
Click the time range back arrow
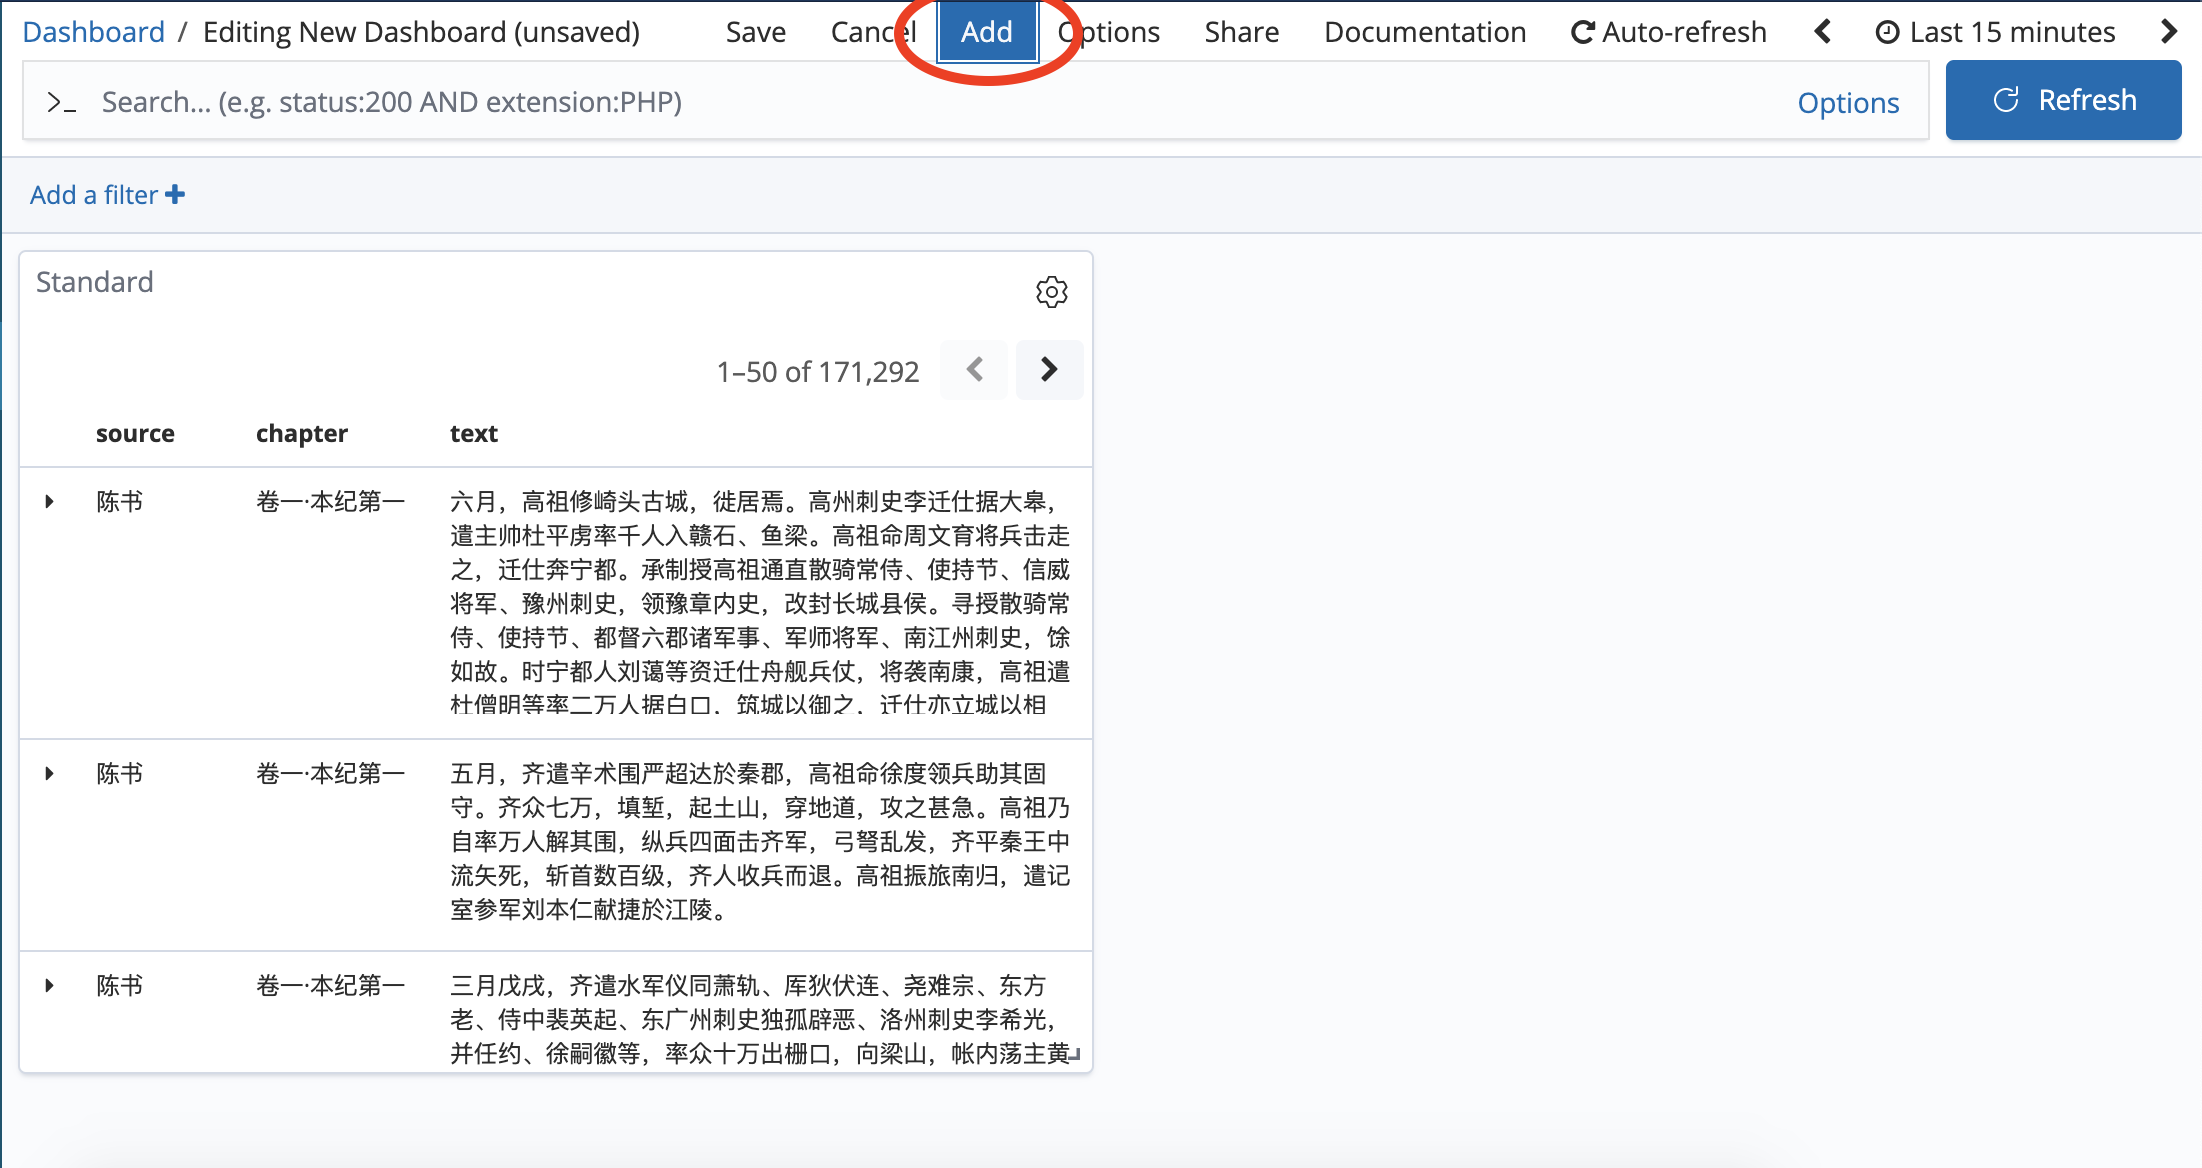pos(1823,32)
